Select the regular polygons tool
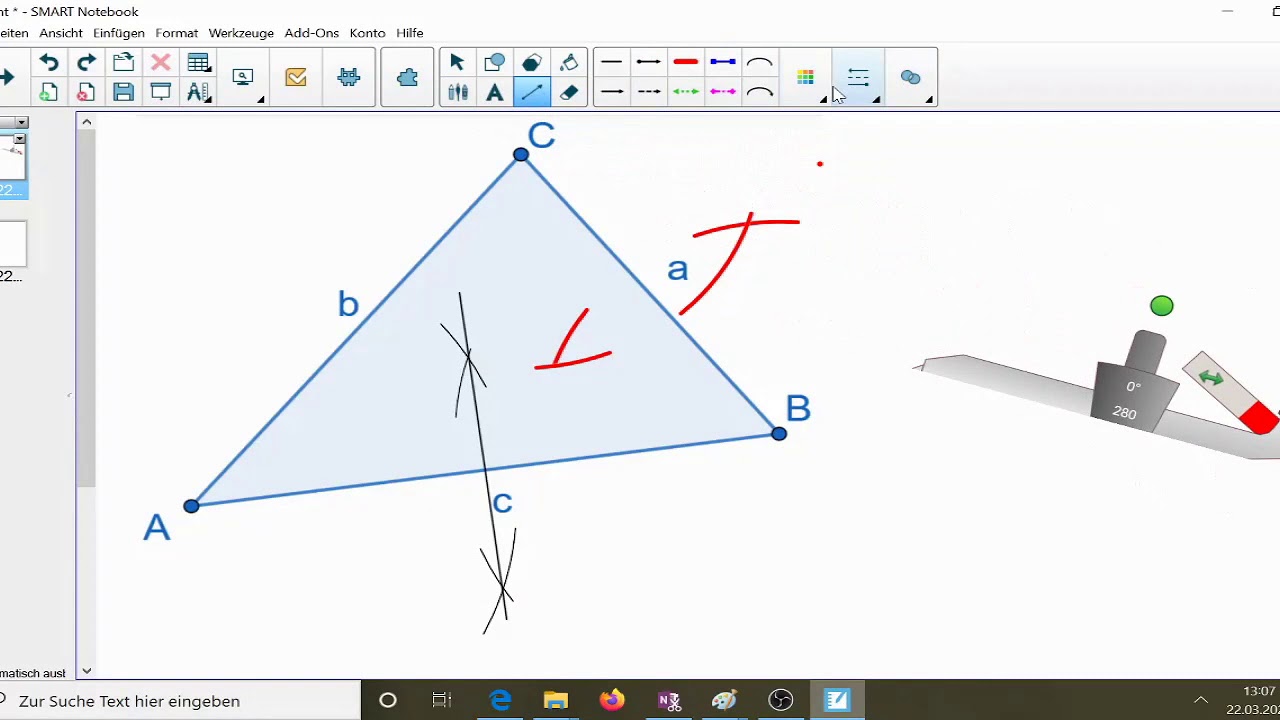The width and height of the screenshot is (1280, 720). point(532,63)
